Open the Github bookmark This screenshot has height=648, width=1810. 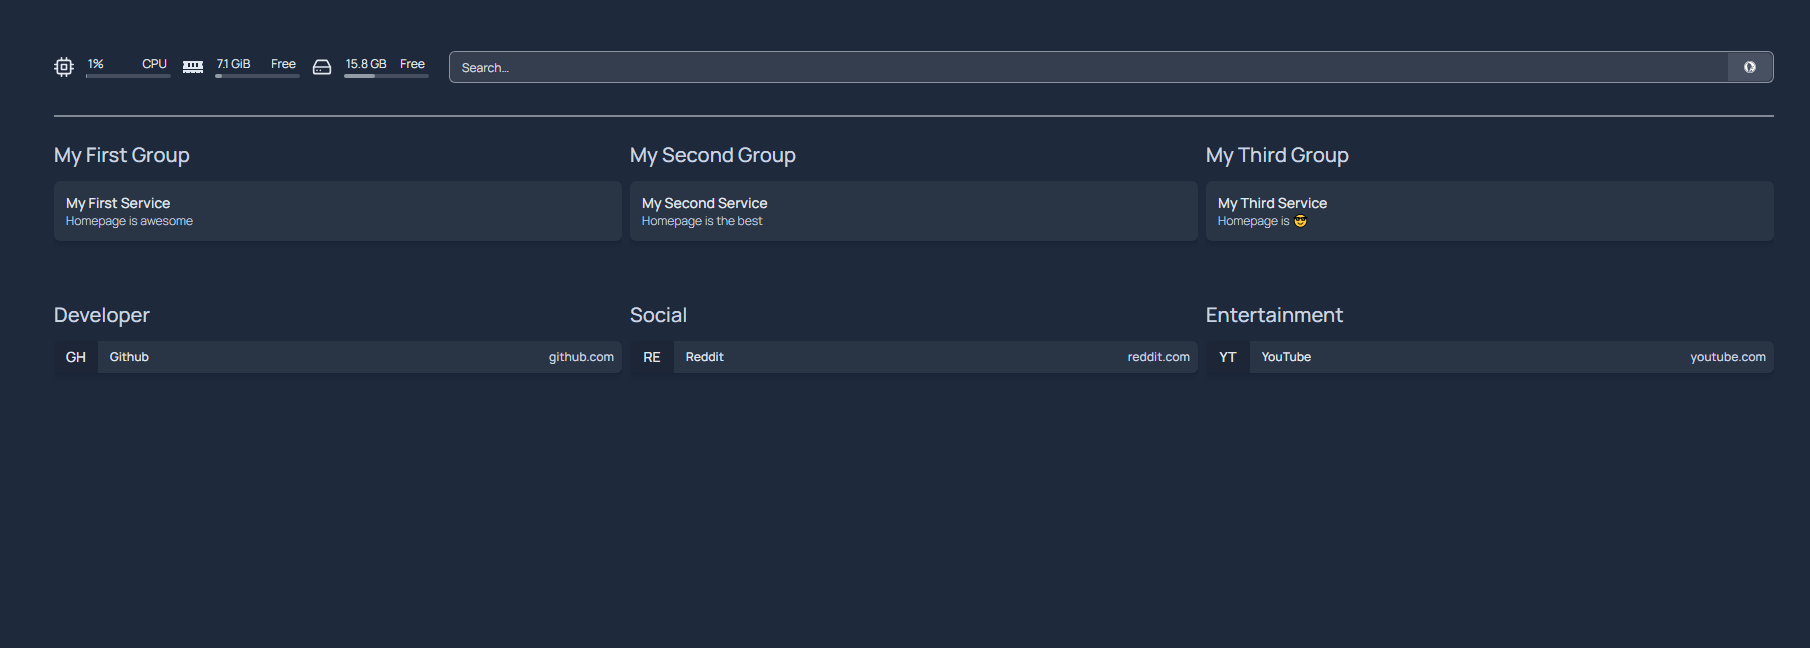338,357
